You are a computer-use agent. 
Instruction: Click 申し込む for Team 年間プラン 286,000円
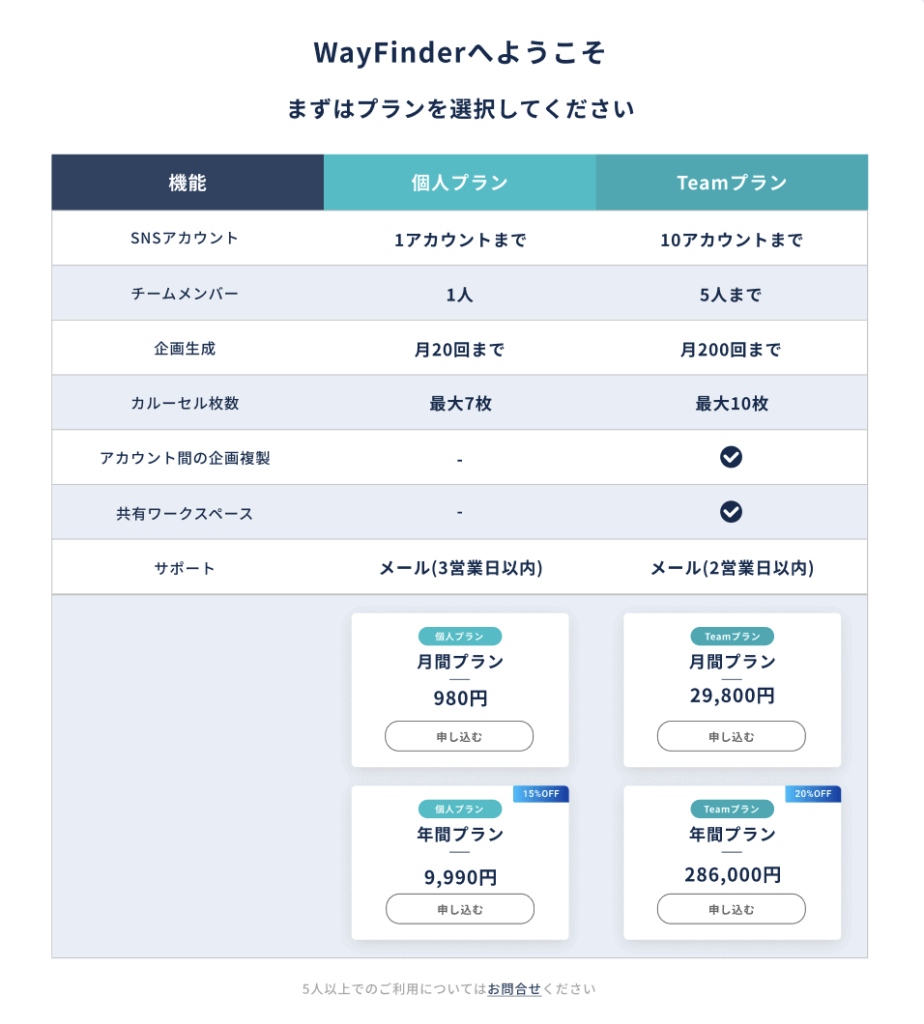click(731, 909)
